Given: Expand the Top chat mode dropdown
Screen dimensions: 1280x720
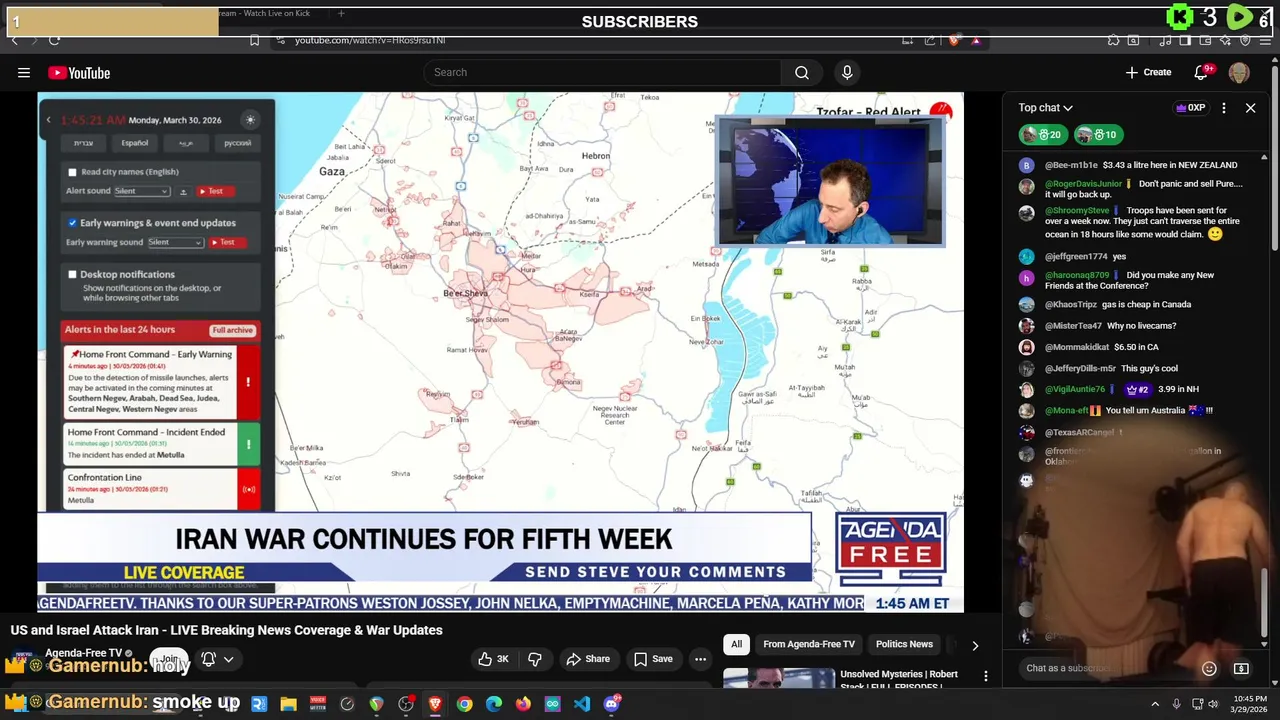Looking at the screenshot, I should (1046, 108).
